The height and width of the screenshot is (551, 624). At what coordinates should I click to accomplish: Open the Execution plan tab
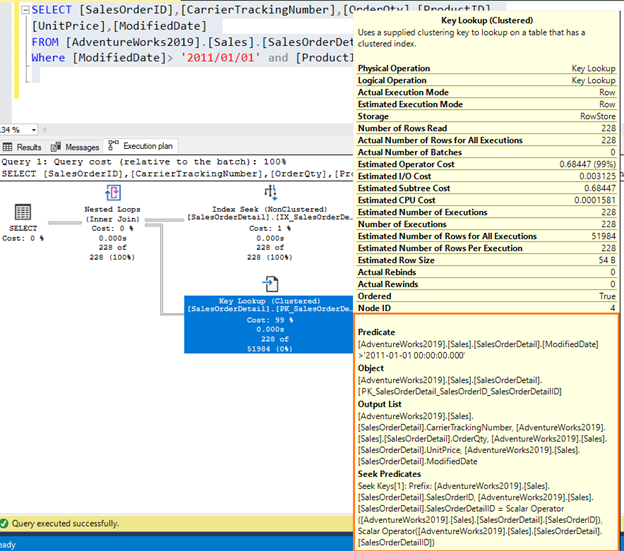(141, 146)
